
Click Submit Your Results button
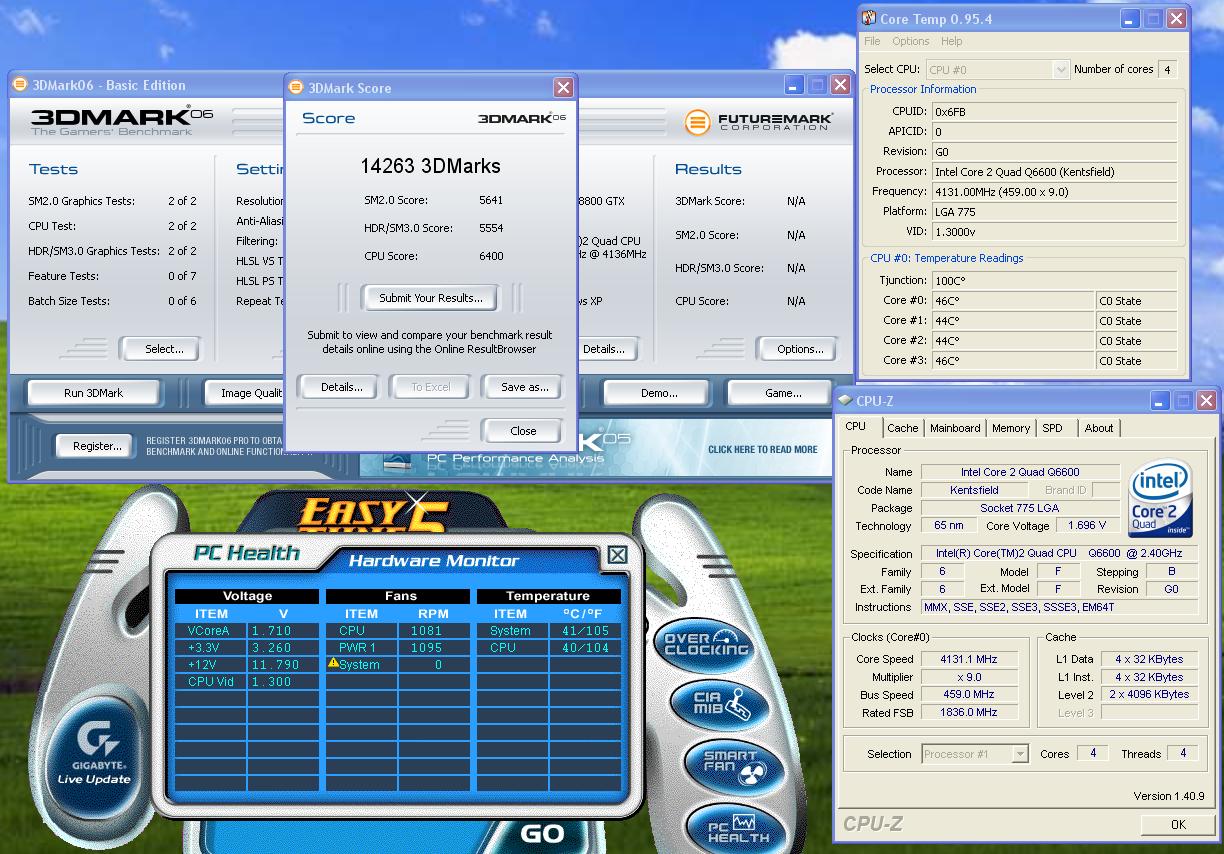(x=431, y=297)
